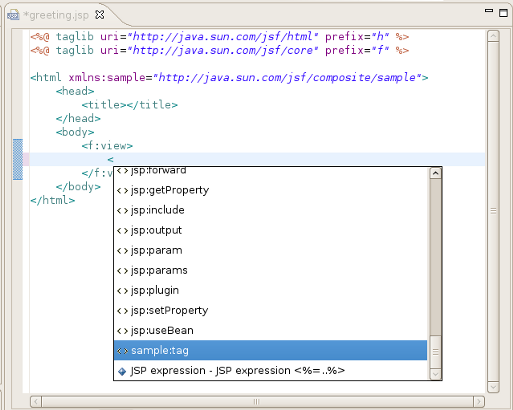The height and width of the screenshot is (410, 513).
Task: Click the JSP file icon on greeting.jsp tab
Action: (x=13, y=15)
